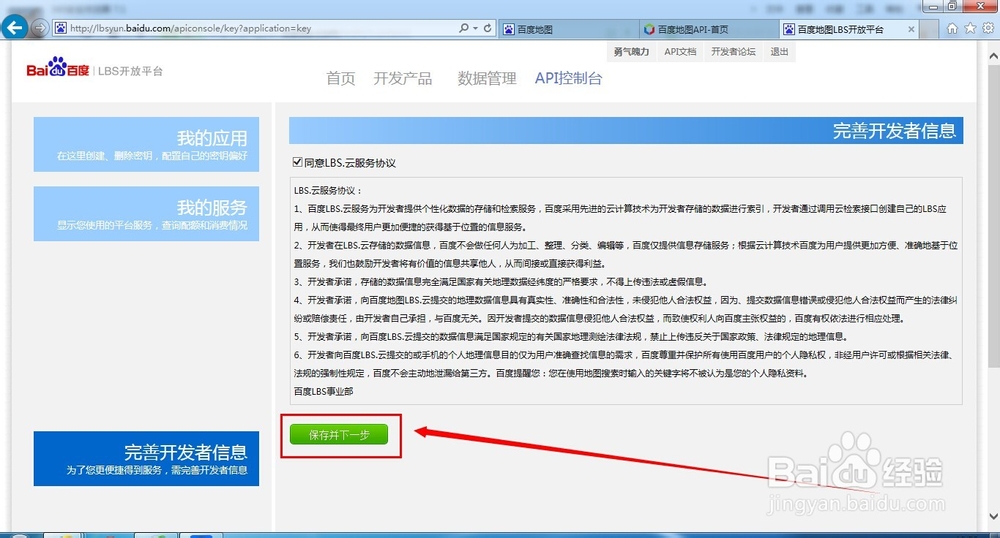
Task: Click the LBS.云服务协议： heading text
Action: 328,190
